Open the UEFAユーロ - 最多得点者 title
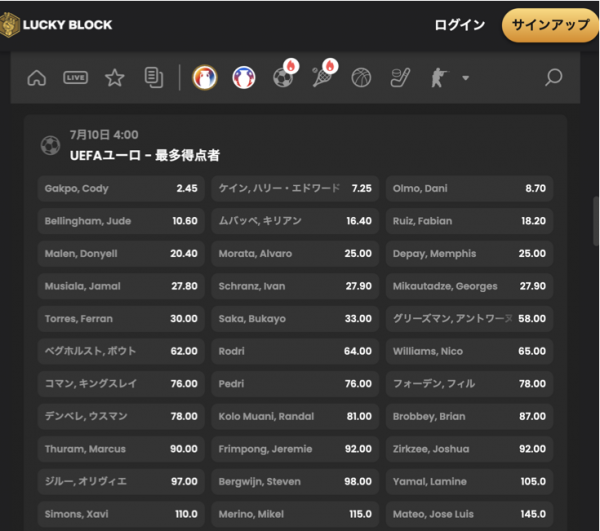 pos(145,155)
